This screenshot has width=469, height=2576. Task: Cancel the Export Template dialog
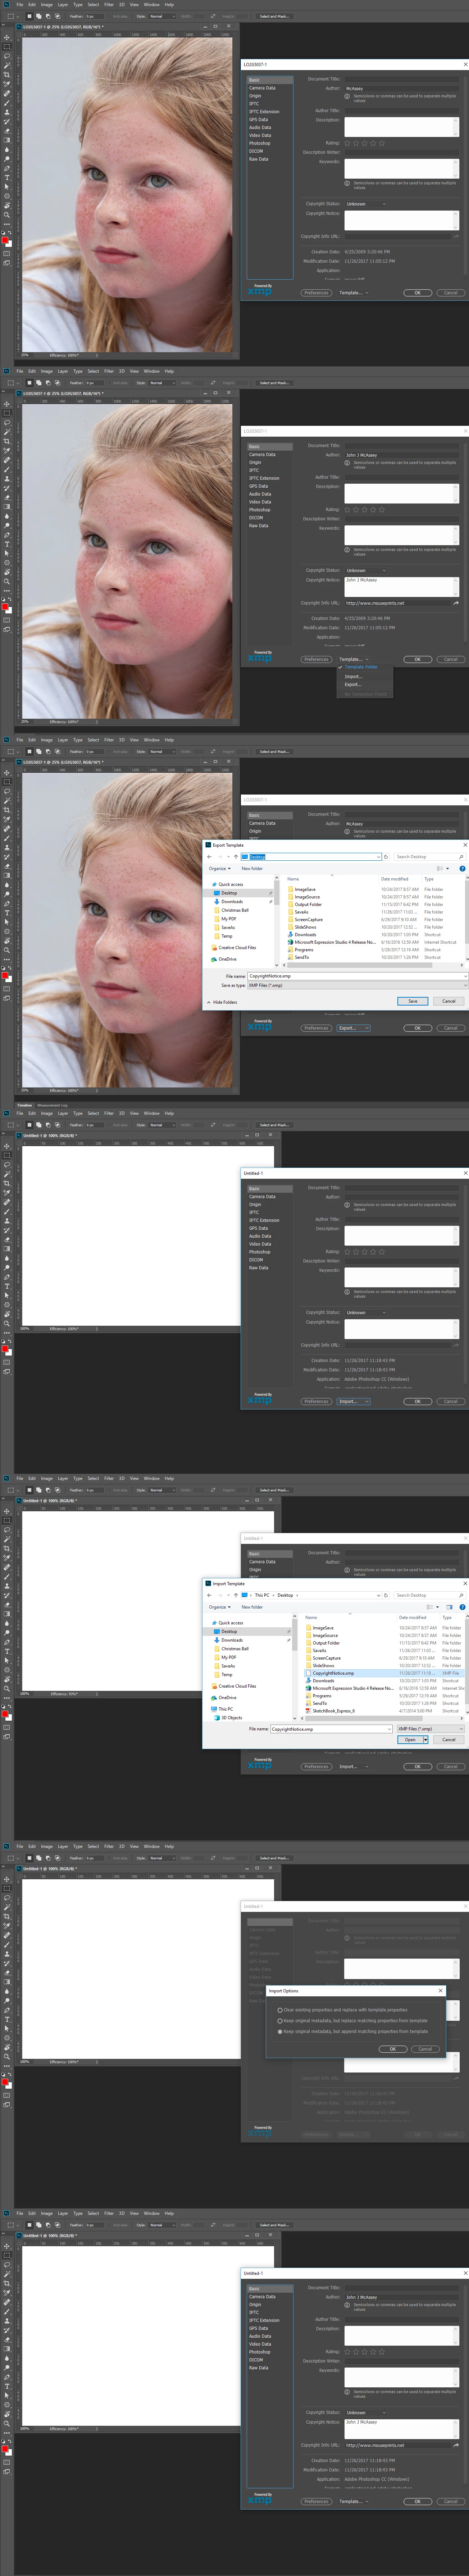[449, 1001]
